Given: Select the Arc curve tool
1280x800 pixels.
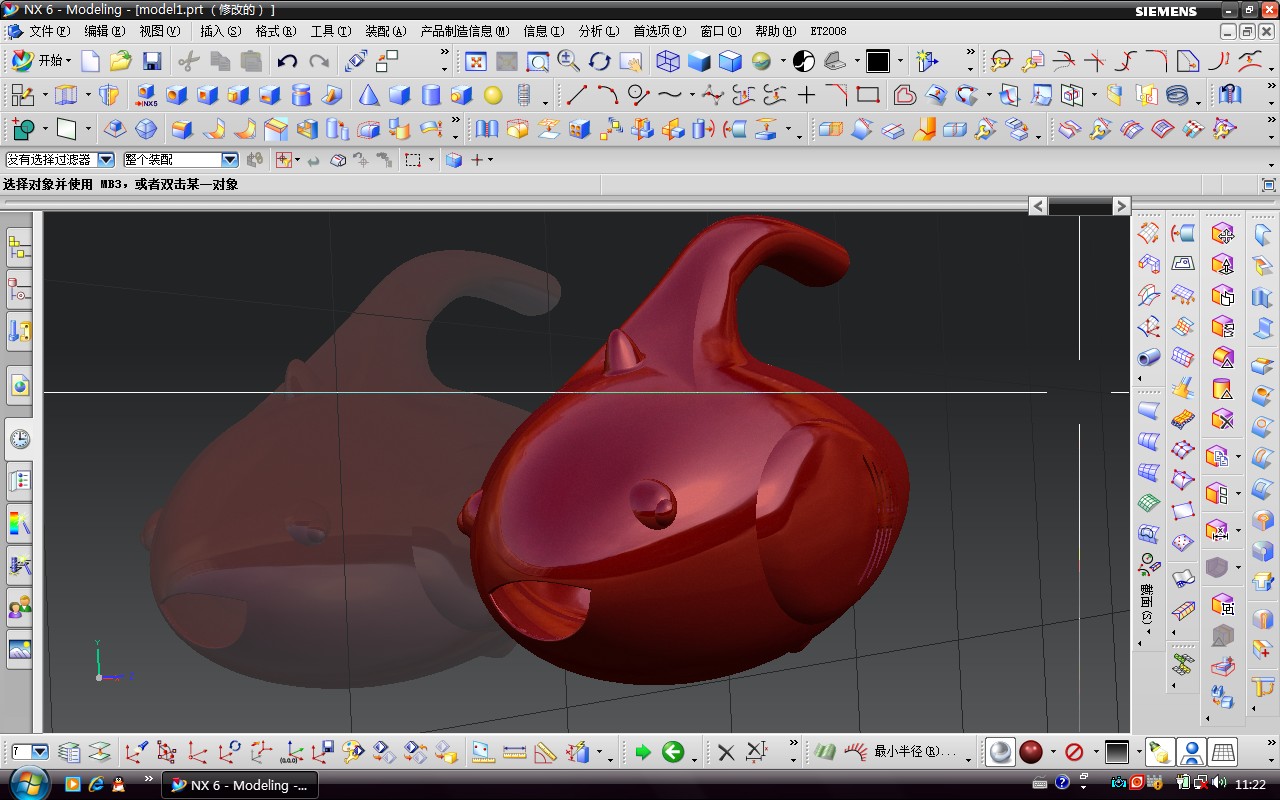Looking at the screenshot, I should tap(608, 96).
